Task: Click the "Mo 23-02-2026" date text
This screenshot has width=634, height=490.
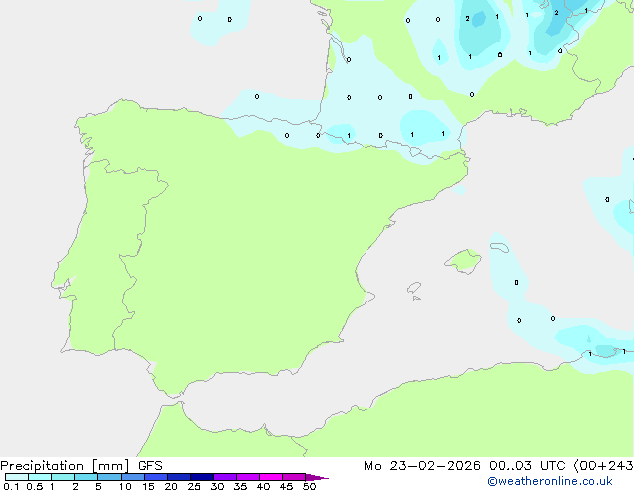Action: [422, 466]
